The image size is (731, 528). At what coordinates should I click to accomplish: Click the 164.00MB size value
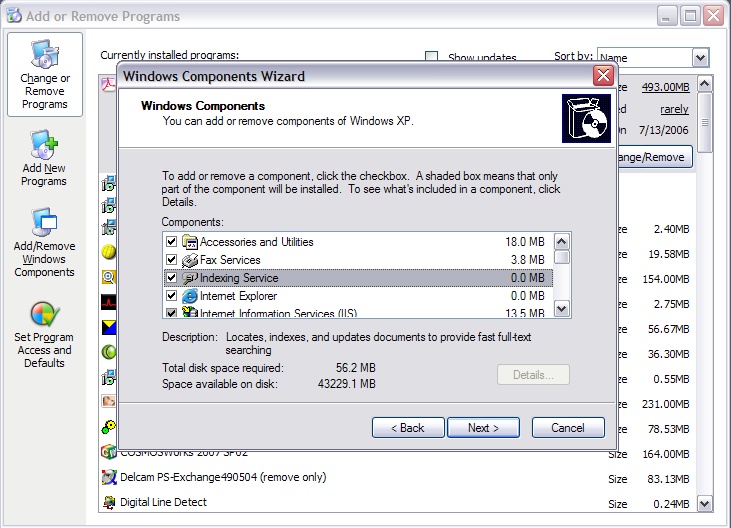click(666, 454)
